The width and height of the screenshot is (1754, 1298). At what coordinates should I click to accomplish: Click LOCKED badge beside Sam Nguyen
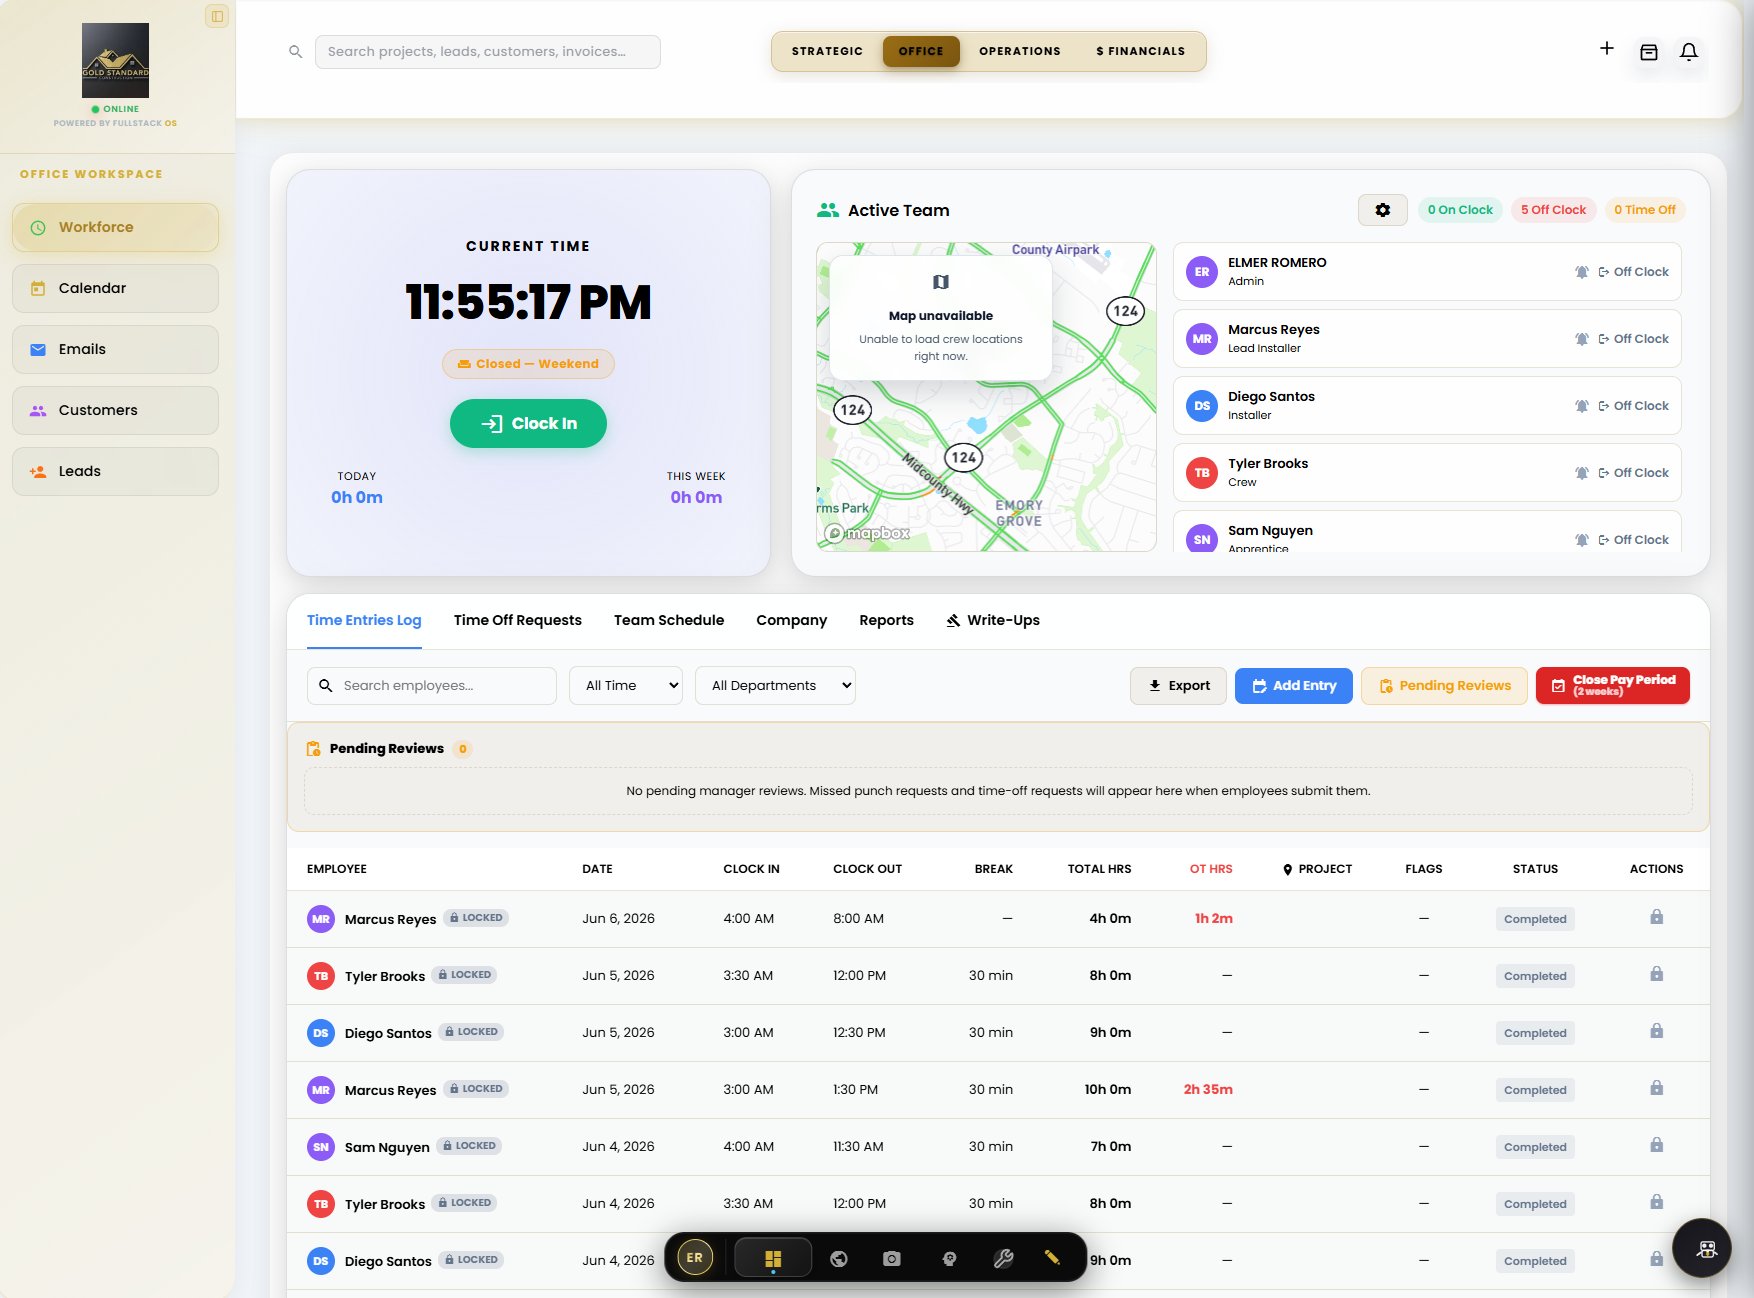coord(470,1146)
